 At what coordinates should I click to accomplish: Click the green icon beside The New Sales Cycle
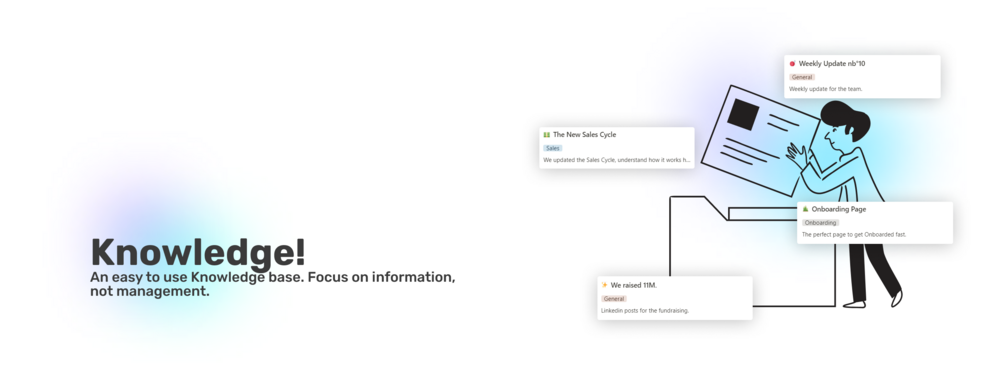(547, 135)
